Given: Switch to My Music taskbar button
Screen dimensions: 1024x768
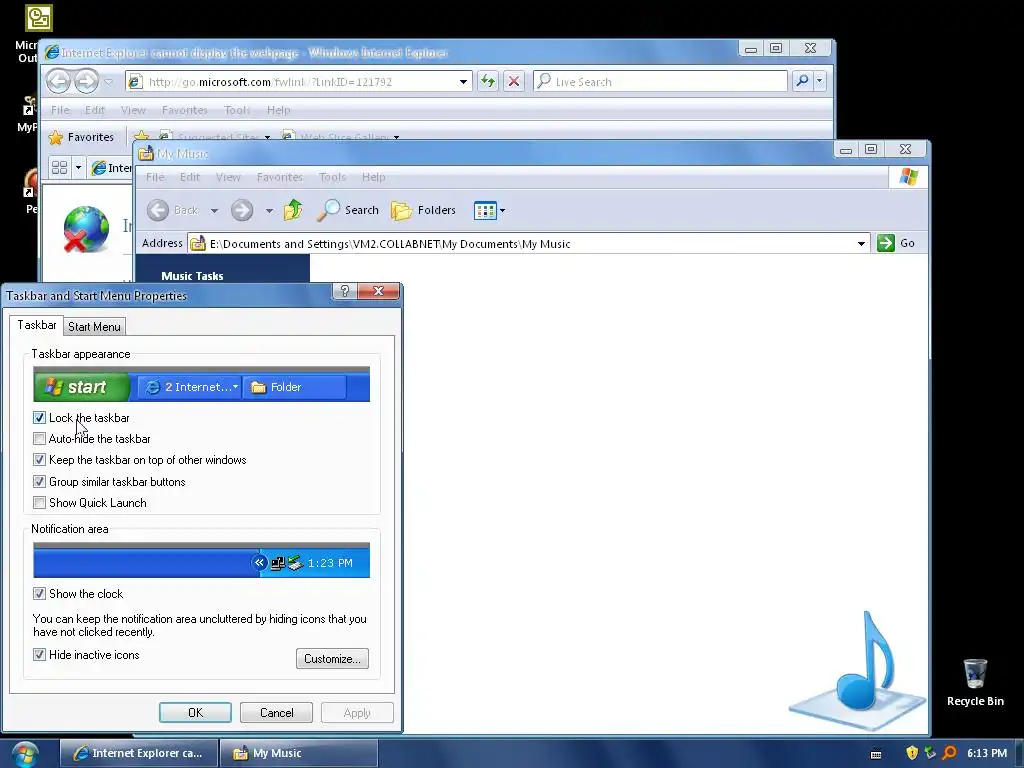Looking at the screenshot, I should coord(298,753).
